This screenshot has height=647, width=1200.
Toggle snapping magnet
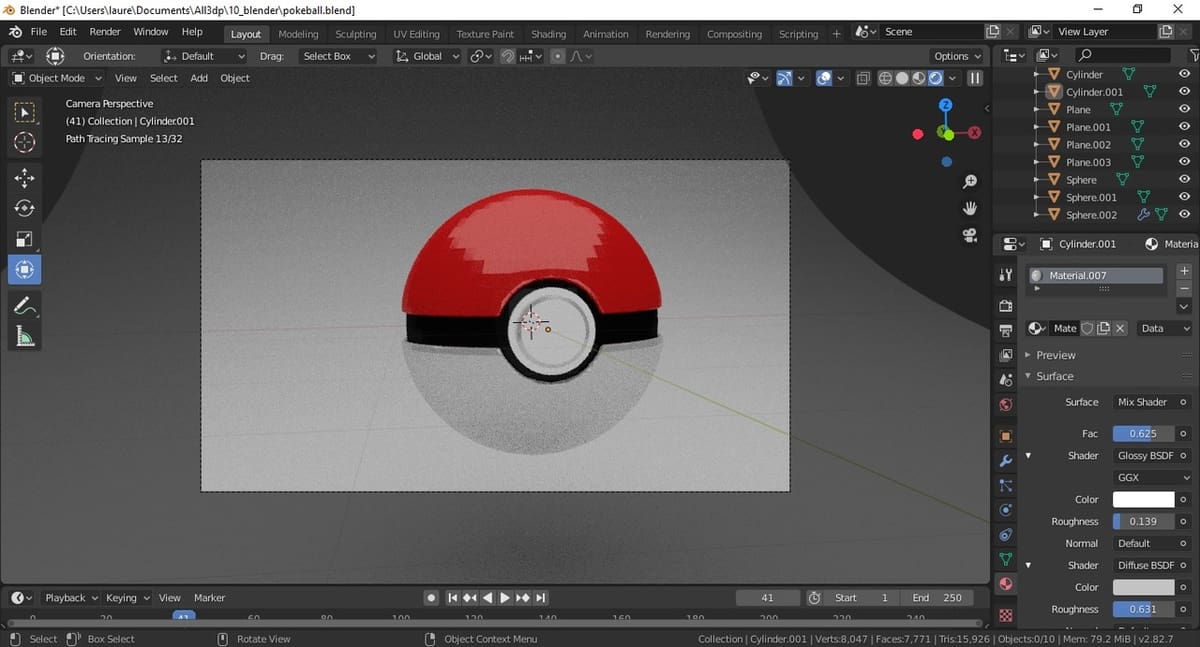click(508, 56)
